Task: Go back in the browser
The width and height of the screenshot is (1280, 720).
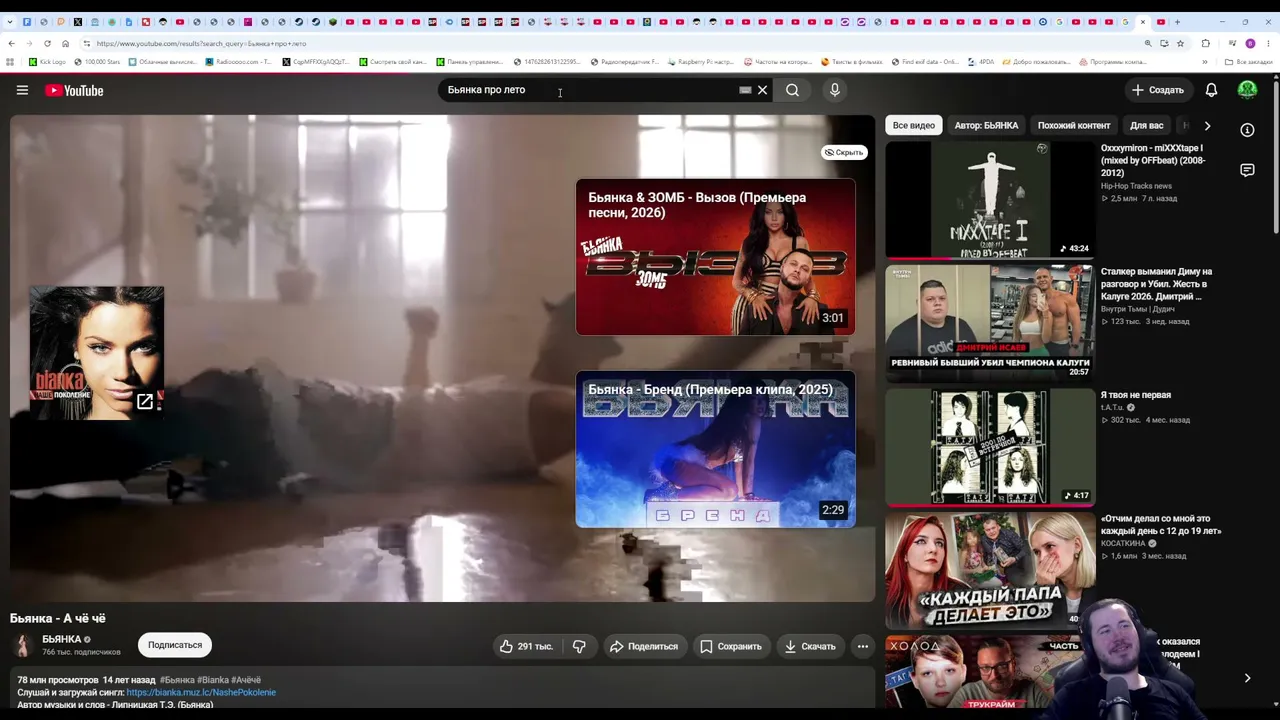Action: click(11, 43)
